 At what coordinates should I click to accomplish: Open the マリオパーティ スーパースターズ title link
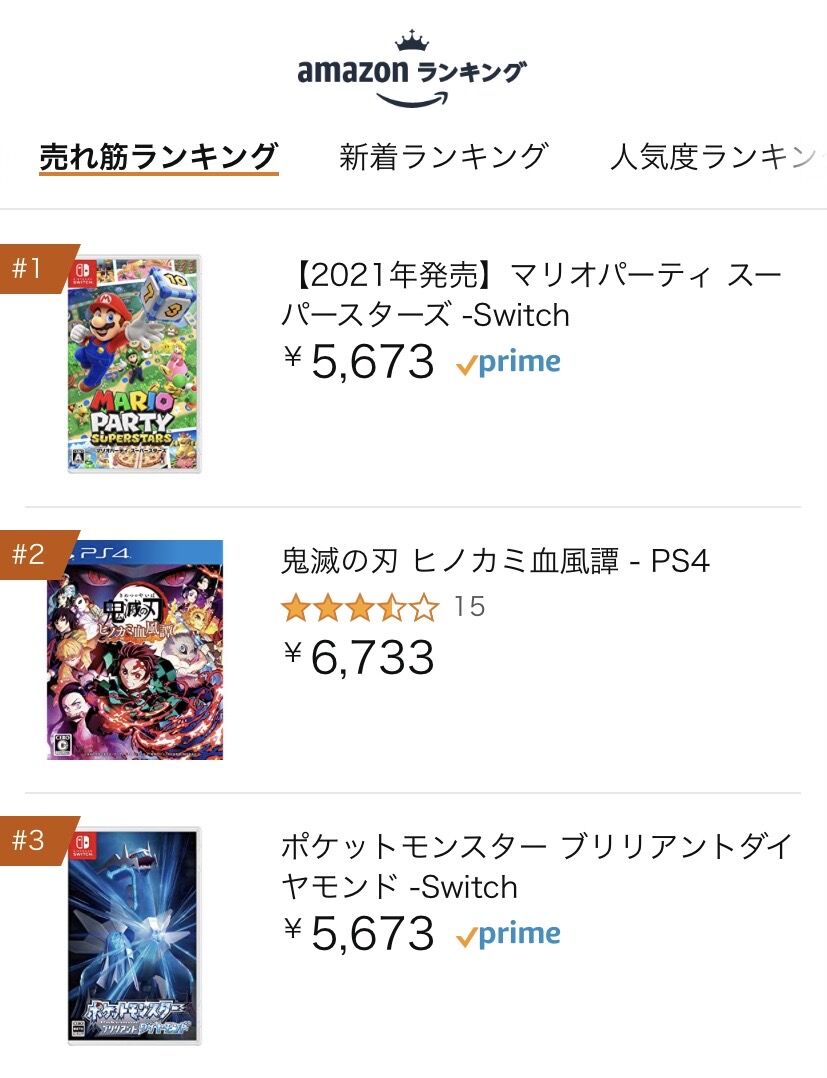(x=530, y=295)
